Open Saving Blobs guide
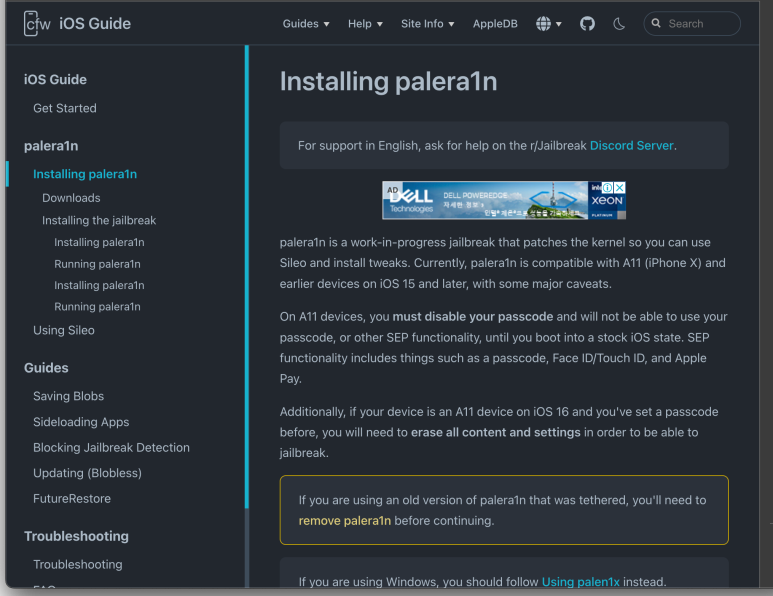 [x=69, y=396]
